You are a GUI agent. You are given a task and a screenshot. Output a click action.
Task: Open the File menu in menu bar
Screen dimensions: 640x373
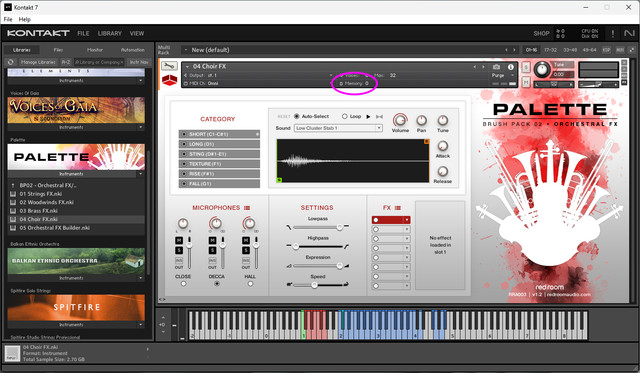pyautogui.click(x=8, y=19)
